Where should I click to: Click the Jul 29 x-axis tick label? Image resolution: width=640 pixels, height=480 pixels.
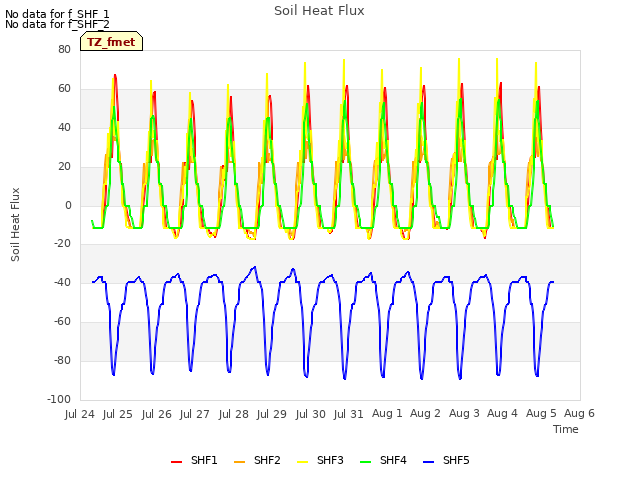pos(272,414)
